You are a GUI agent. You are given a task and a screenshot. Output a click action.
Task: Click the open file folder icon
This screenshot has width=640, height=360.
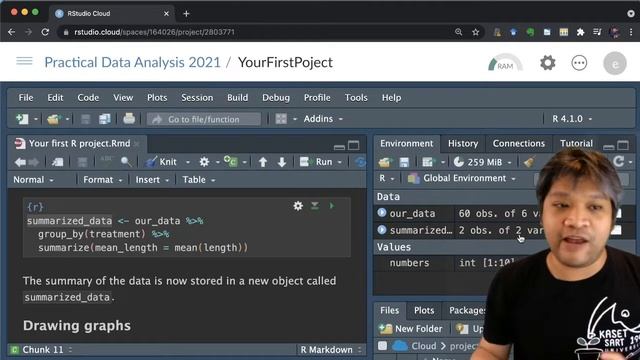click(x=53, y=119)
